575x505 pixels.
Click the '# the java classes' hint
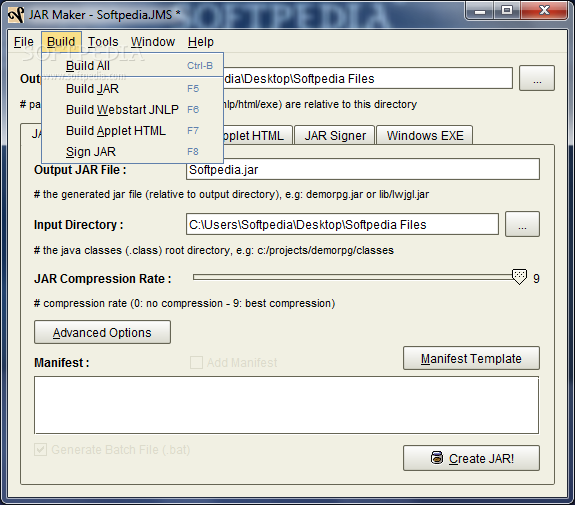214,250
